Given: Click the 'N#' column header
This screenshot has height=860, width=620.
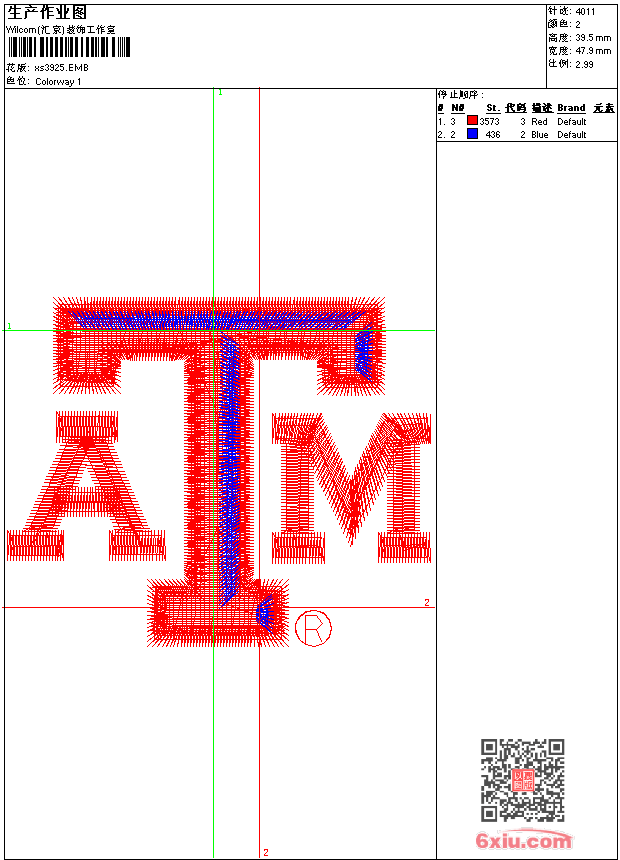Looking at the screenshot, I should click(458, 108).
